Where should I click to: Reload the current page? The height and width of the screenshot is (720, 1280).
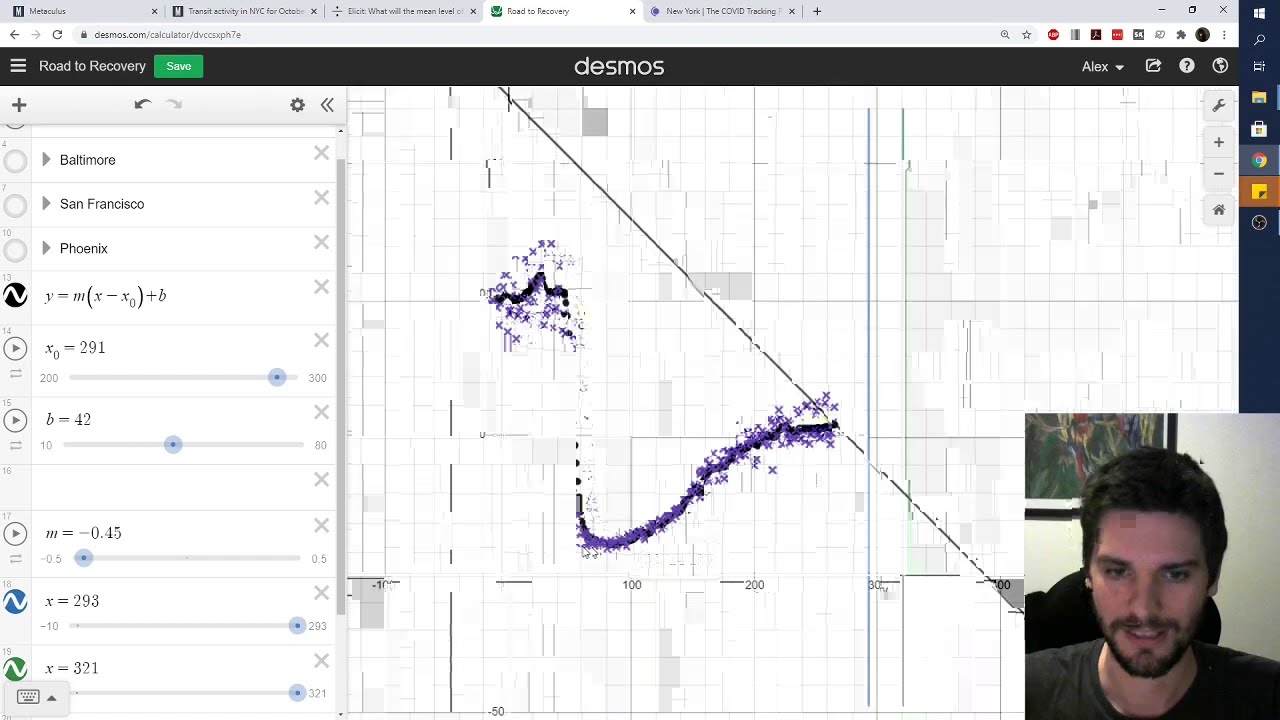pyautogui.click(x=57, y=34)
